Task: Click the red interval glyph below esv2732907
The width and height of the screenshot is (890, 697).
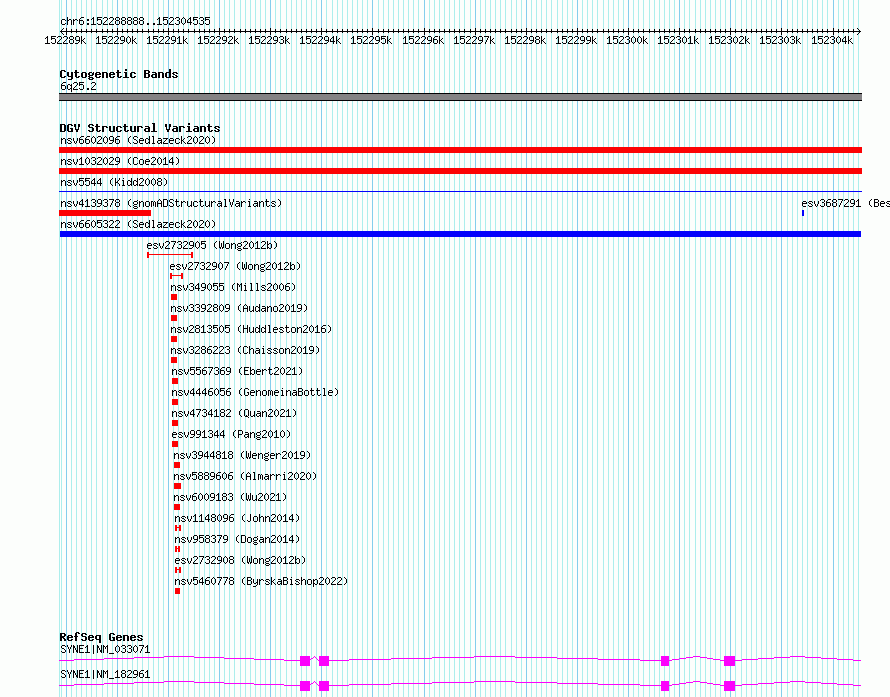Action: coord(177,276)
